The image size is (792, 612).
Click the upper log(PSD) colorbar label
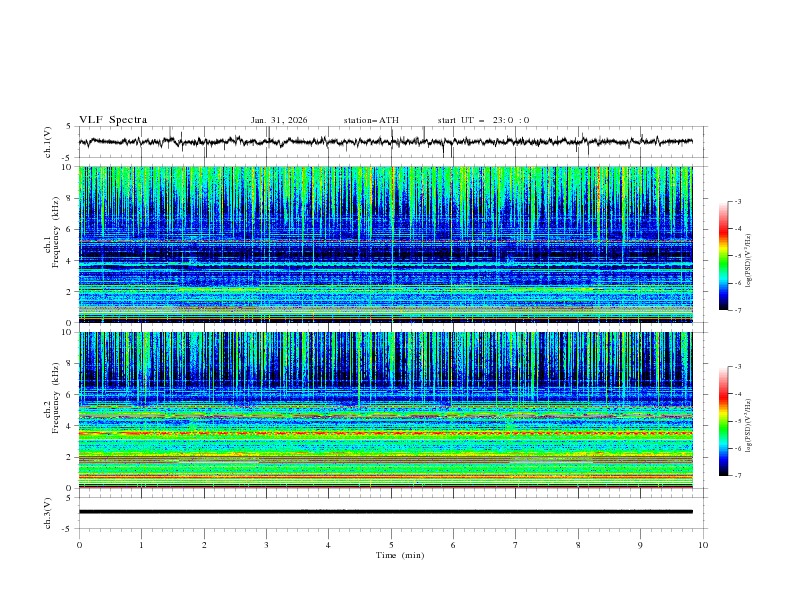pos(748,262)
